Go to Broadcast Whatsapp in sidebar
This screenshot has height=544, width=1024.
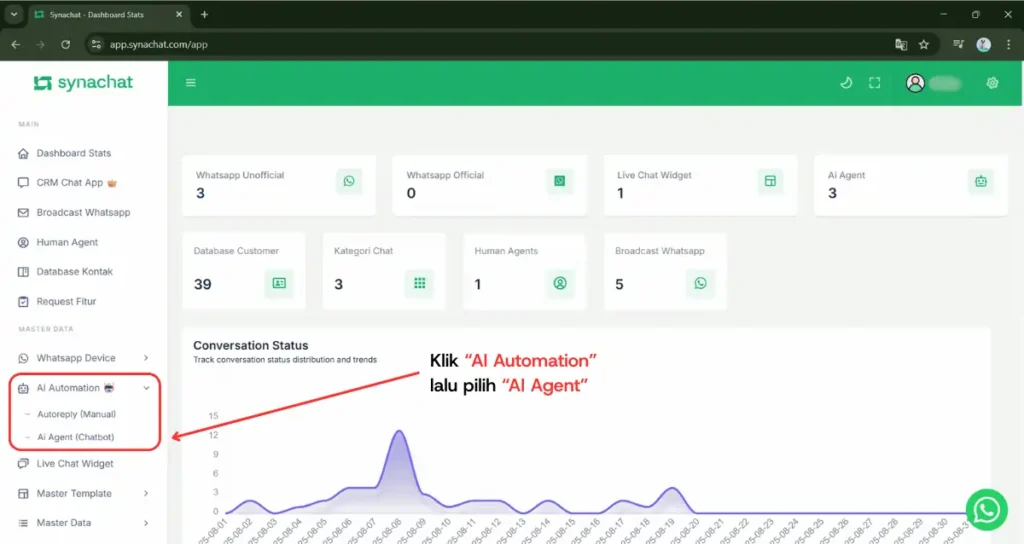point(83,212)
